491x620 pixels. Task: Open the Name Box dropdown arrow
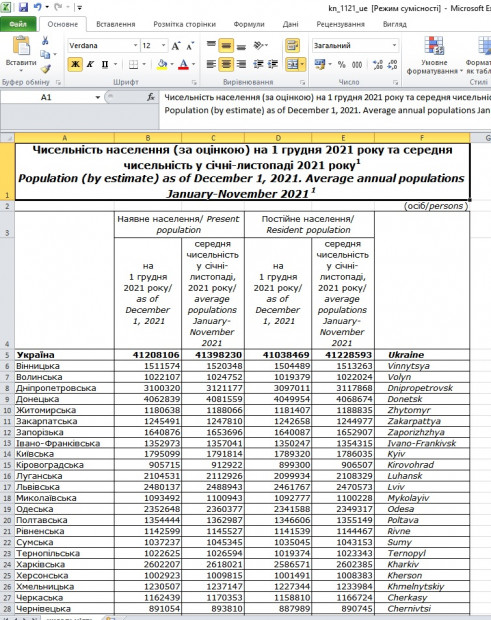coord(98,97)
